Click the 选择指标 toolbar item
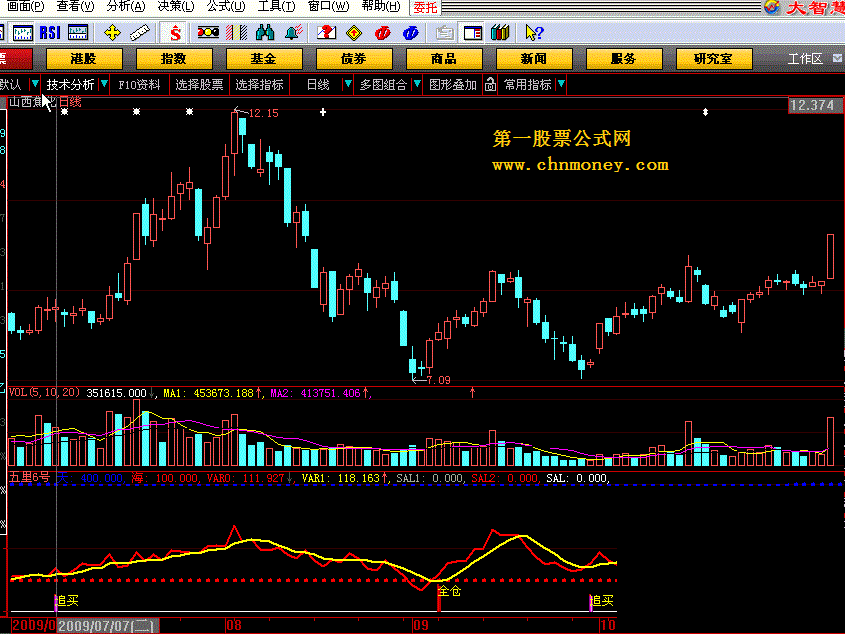This screenshot has width=845, height=634. click(x=259, y=85)
